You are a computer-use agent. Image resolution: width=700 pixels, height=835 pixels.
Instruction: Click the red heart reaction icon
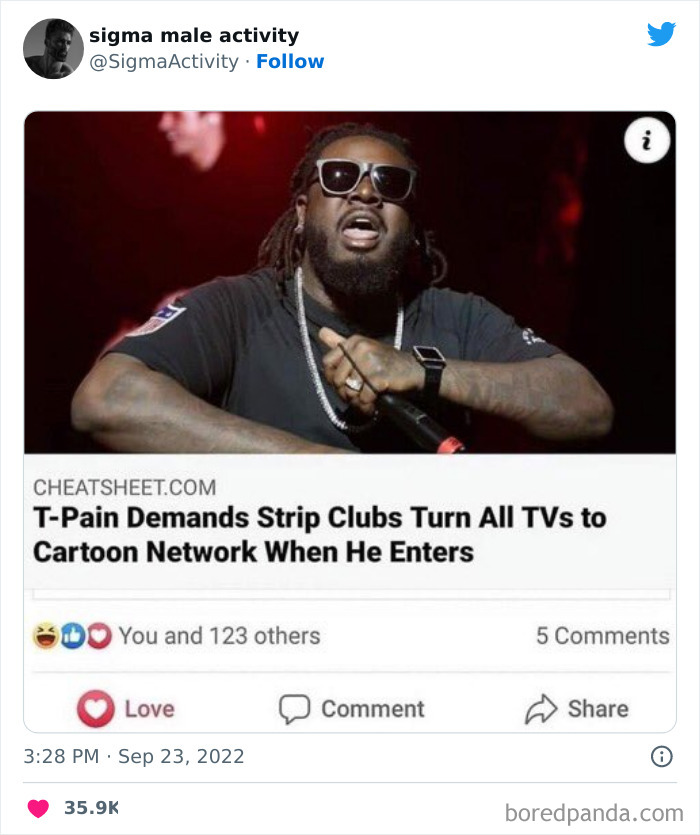(x=99, y=636)
